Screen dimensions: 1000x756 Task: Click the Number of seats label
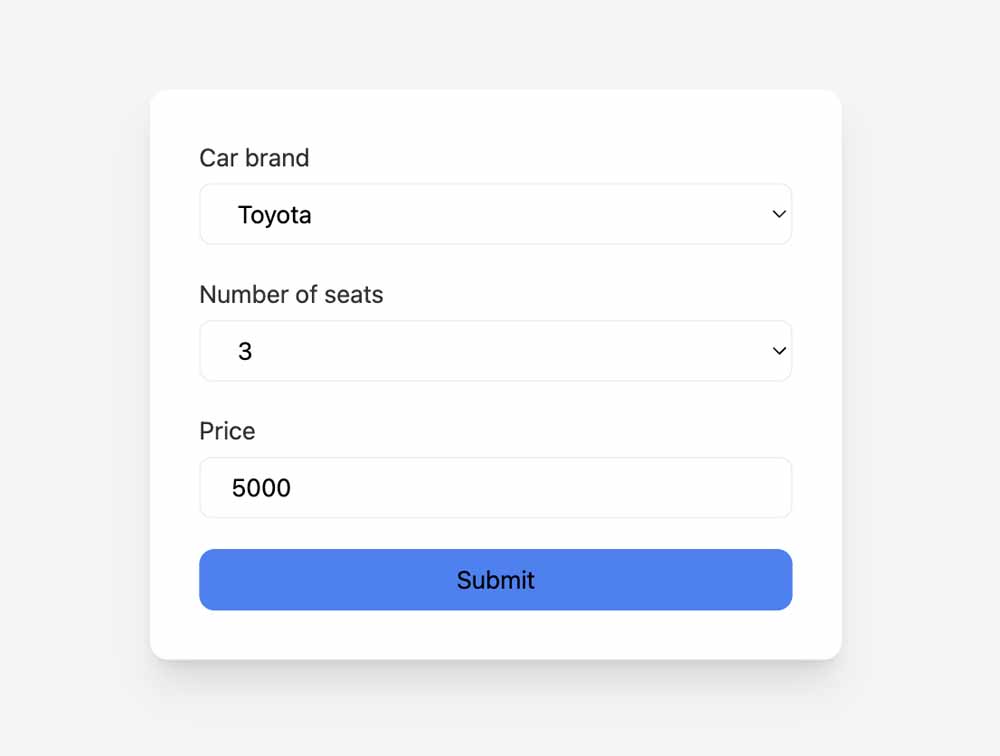coord(291,295)
